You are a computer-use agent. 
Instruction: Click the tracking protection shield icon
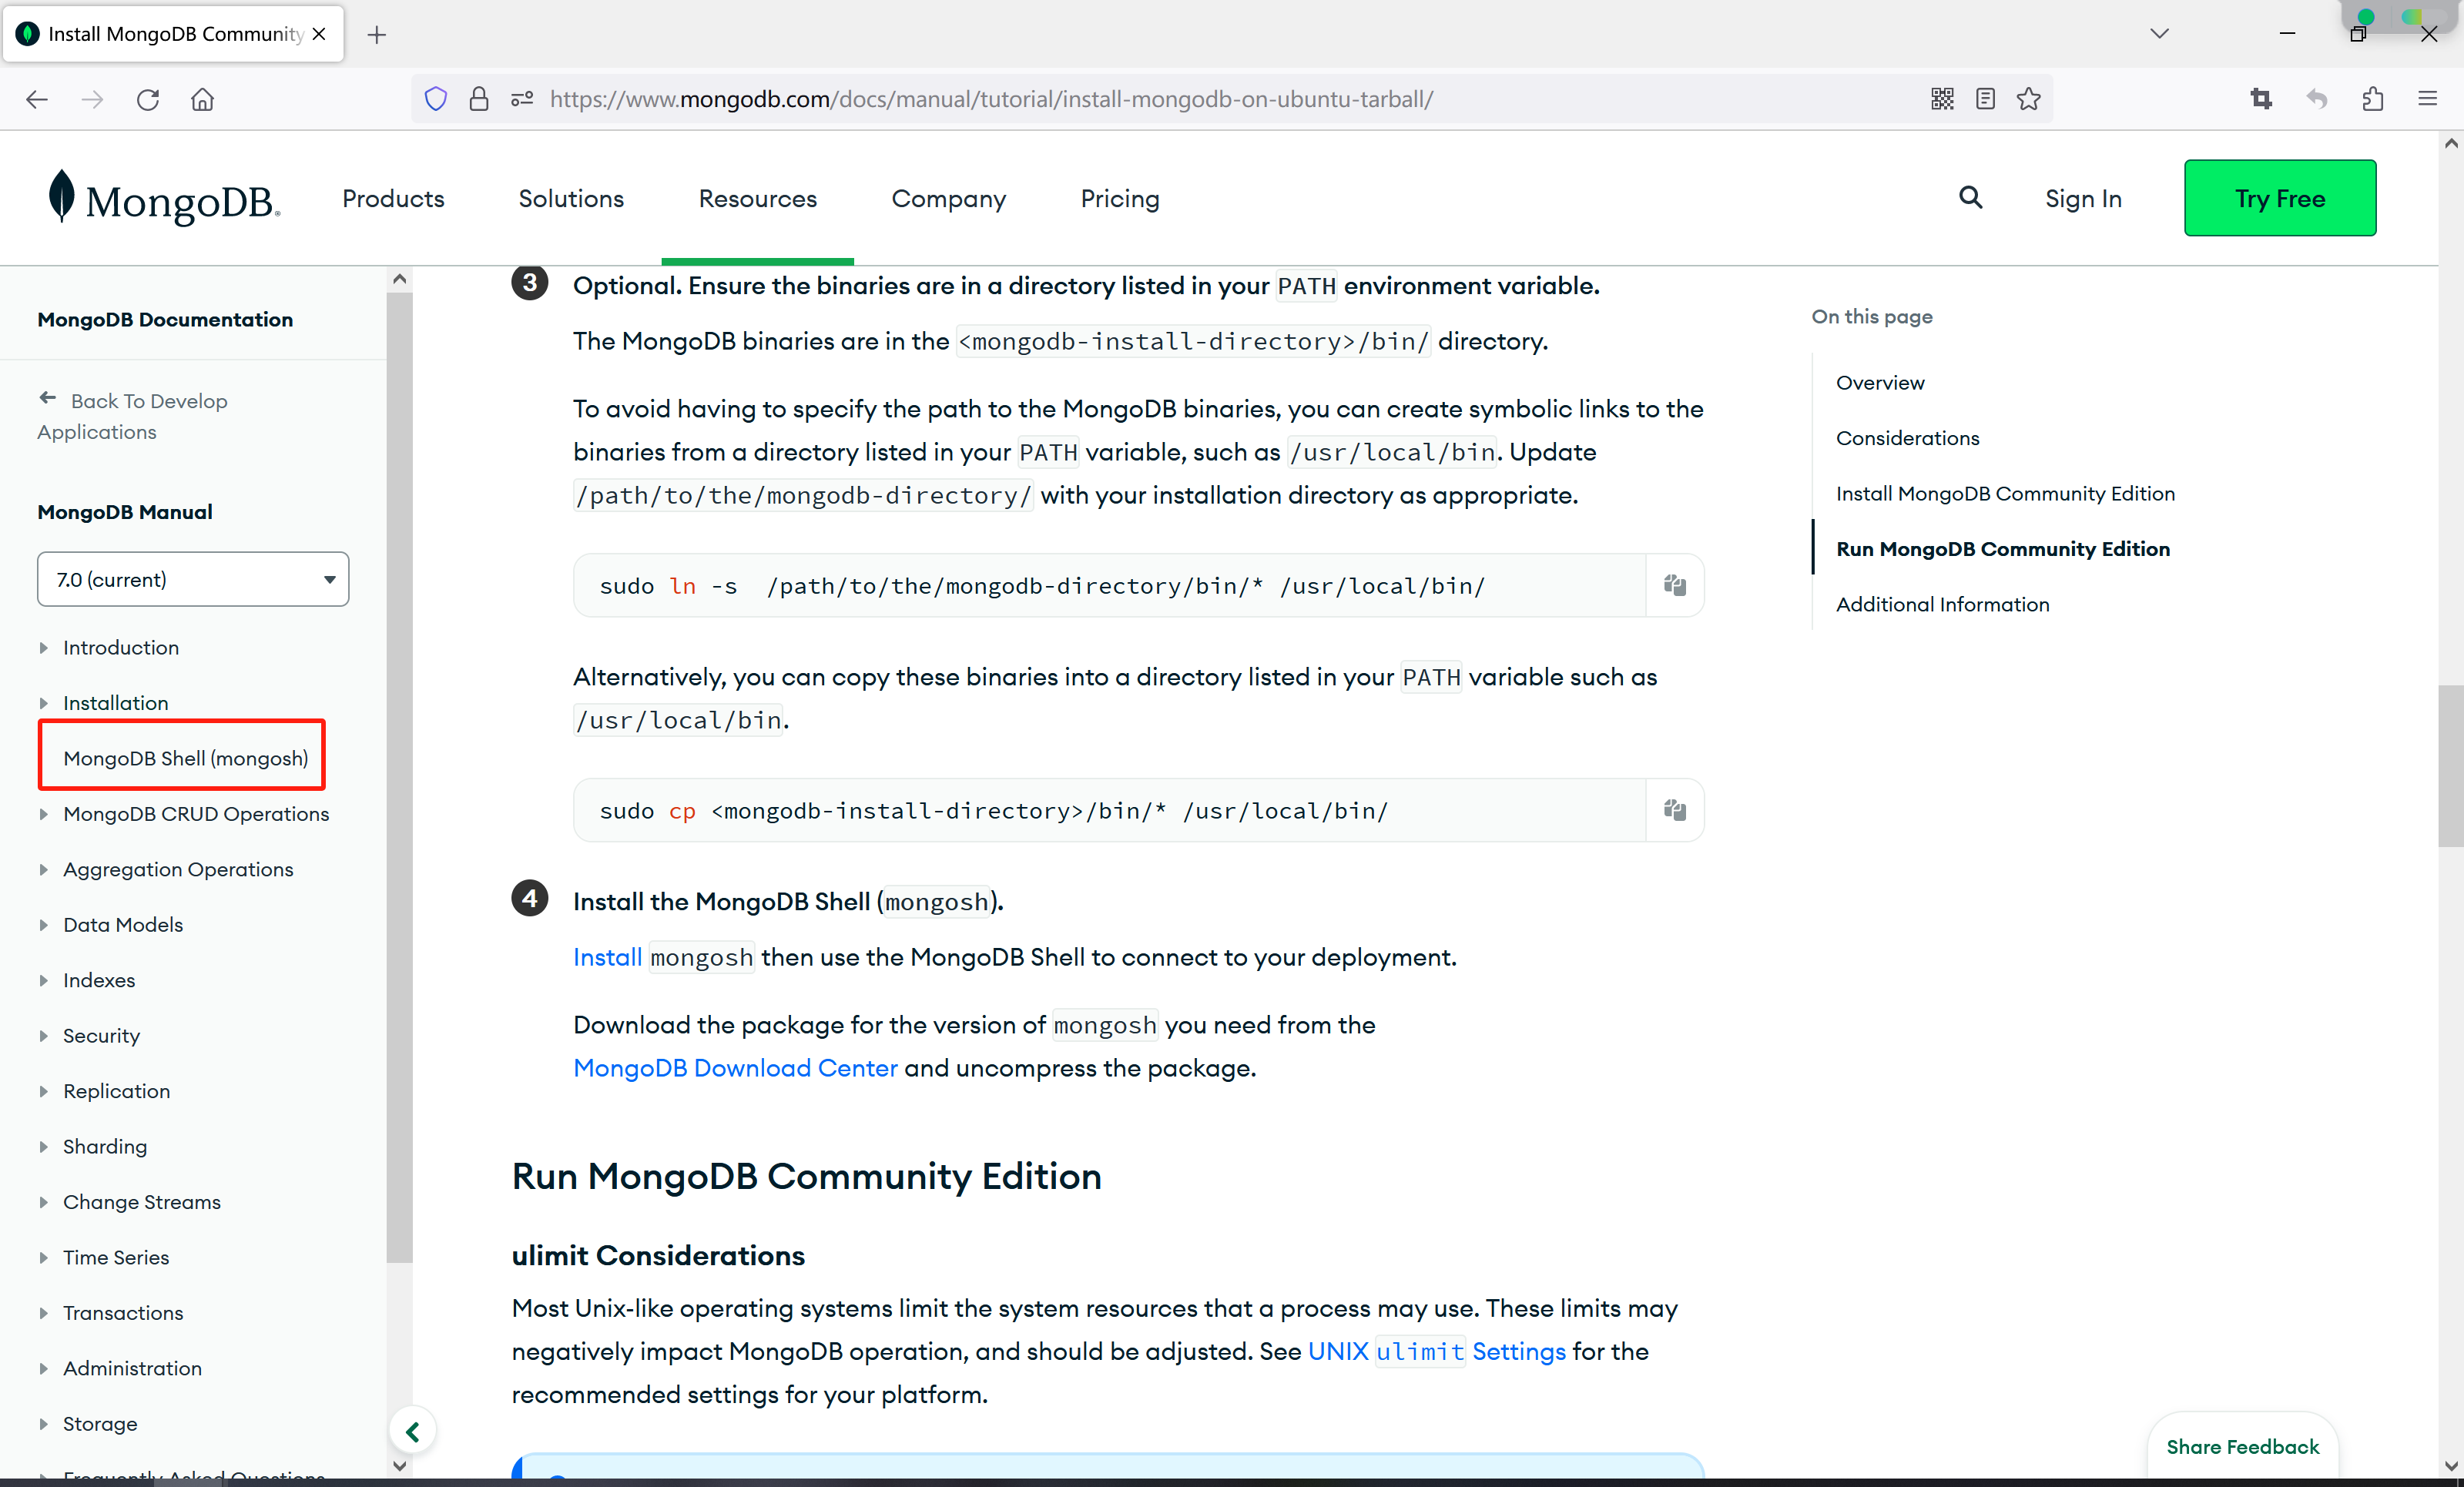tap(435, 99)
